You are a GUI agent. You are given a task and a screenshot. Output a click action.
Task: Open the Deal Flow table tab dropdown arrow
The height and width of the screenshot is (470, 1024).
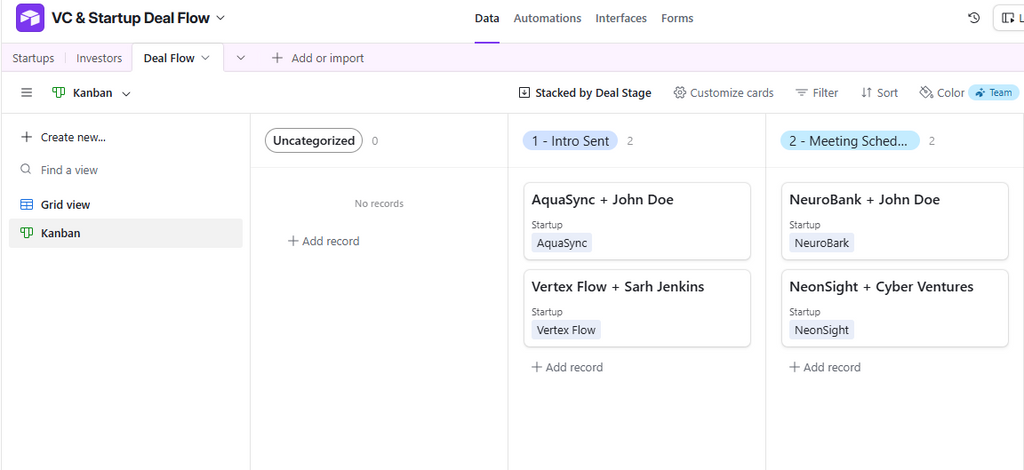click(205, 58)
